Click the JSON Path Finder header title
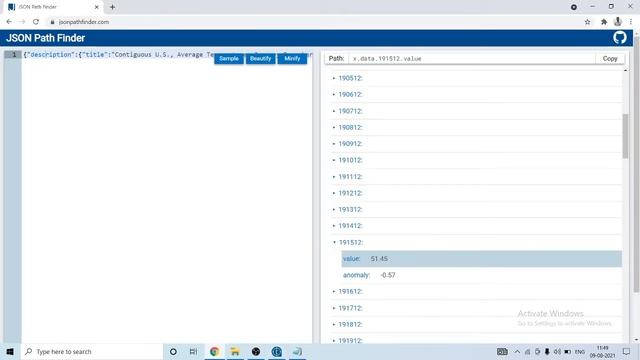This screenshot has width=640, height=360. [45, 38]
